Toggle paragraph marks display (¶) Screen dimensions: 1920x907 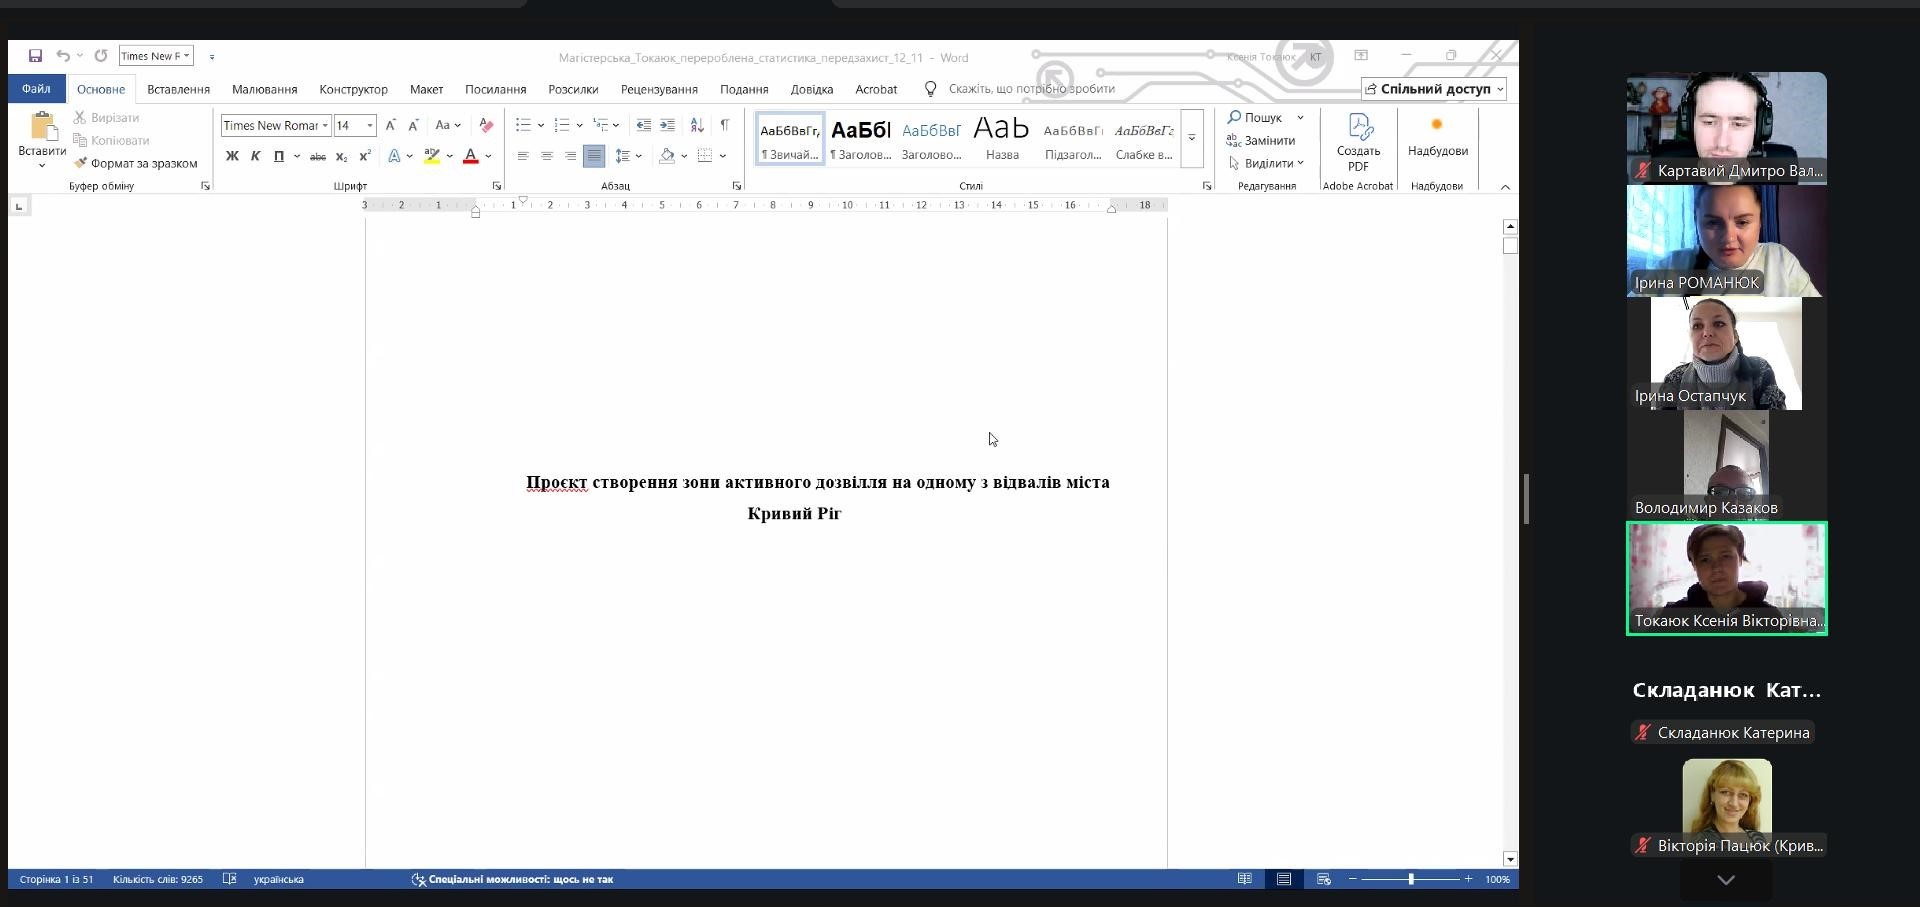point(725,125)
